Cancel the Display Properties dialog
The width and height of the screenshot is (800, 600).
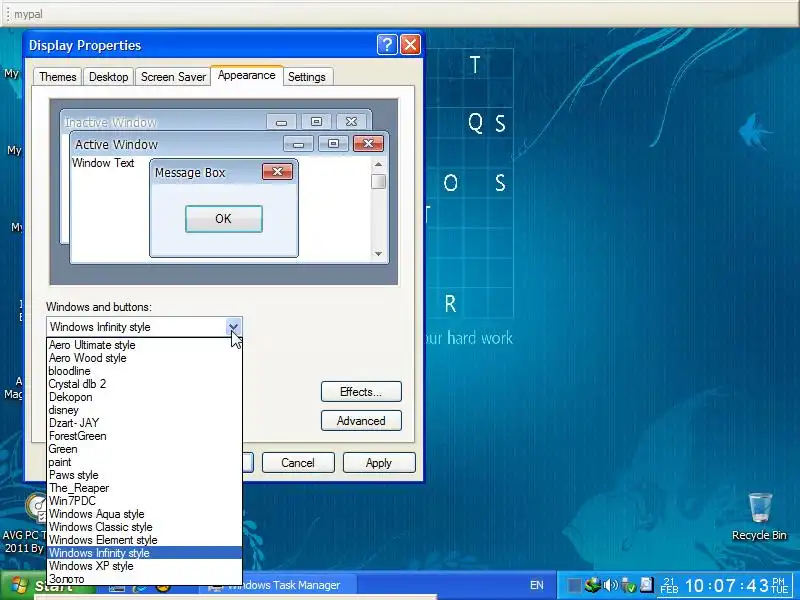298,463
